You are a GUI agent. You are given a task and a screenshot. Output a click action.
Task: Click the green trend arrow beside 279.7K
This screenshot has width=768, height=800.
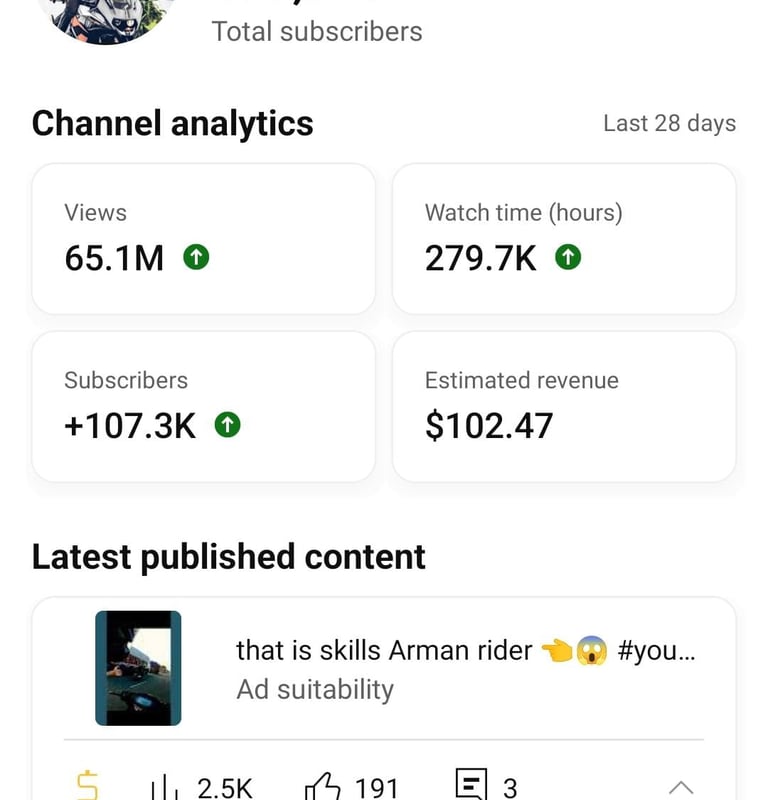pyautogui.click(x=568, y=259)
